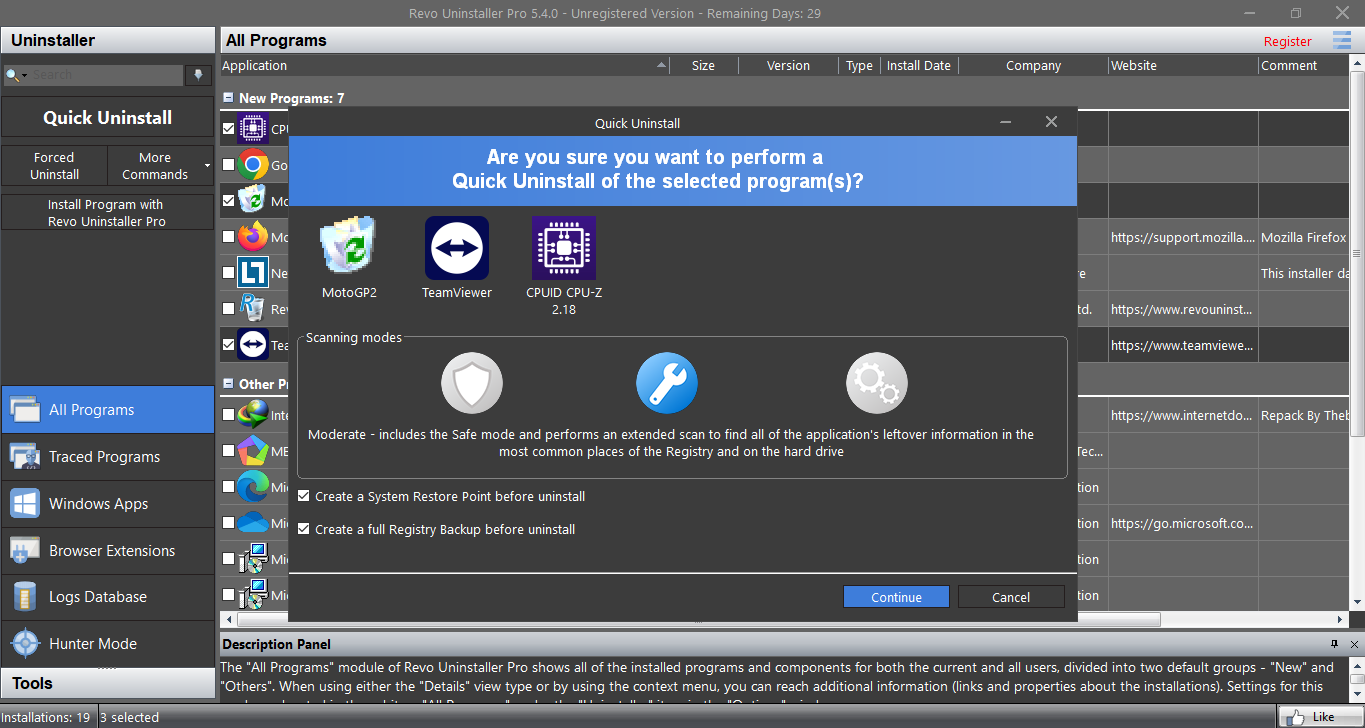Select the Safe scanning mode shield icon
1365x728 pixels.
pyautogui.click(x=472, y=383)
